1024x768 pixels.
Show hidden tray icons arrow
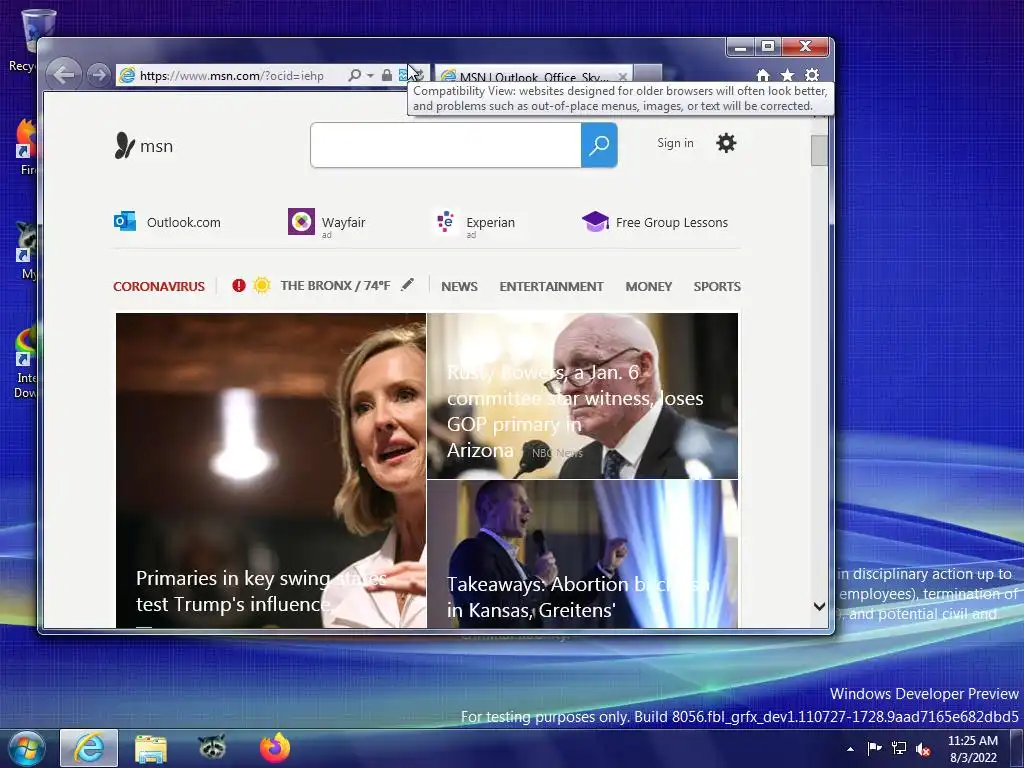click(850, 748)
